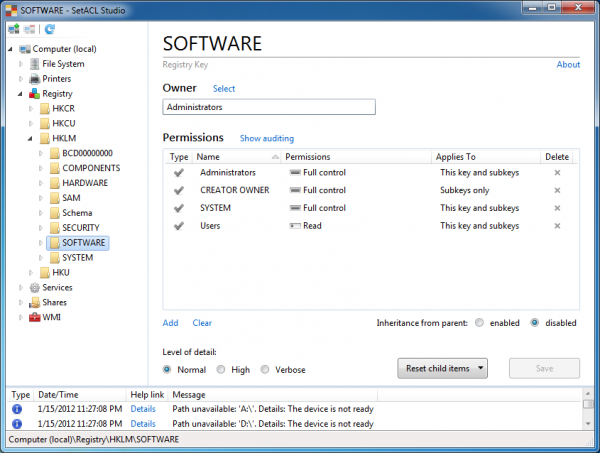Select the COMPONENTS key in tree
600x453 pixels.
(x=91, y=168)
